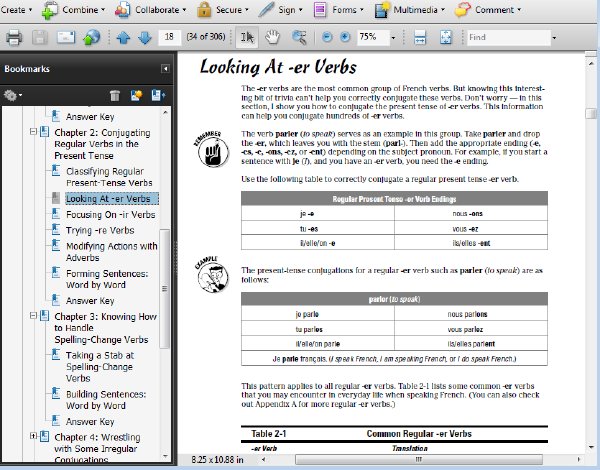Go to previous page with up arrow
Viewport: 600px width, 470px height.
123,37
